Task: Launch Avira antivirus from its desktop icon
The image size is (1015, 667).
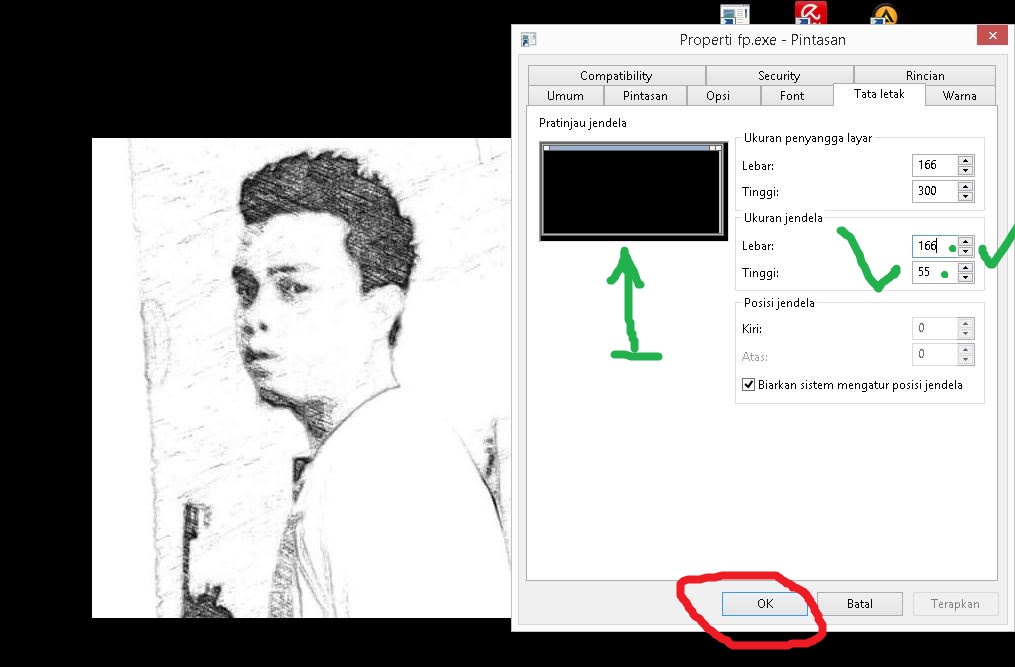Action: point(810,12)
